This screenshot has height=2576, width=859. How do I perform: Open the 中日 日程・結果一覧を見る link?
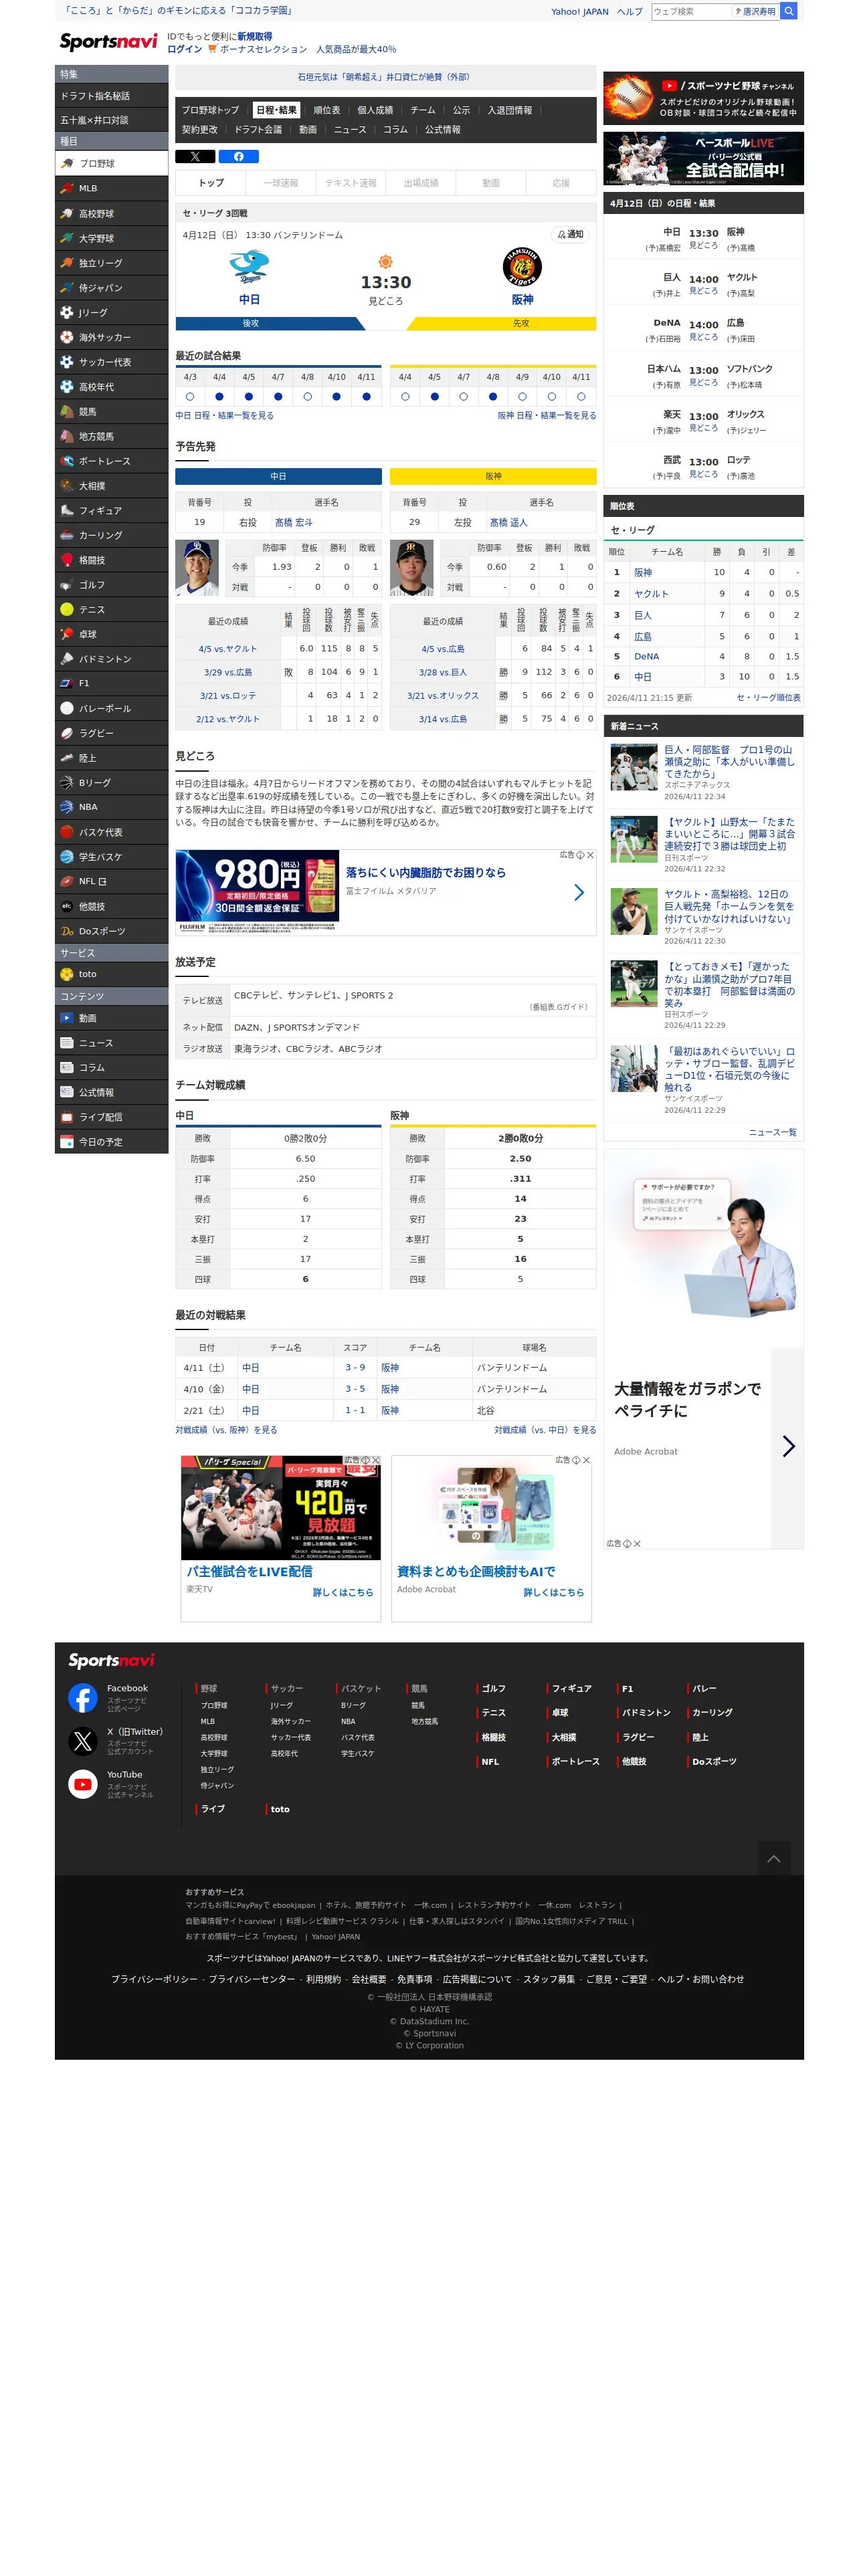tap(224, 415)
